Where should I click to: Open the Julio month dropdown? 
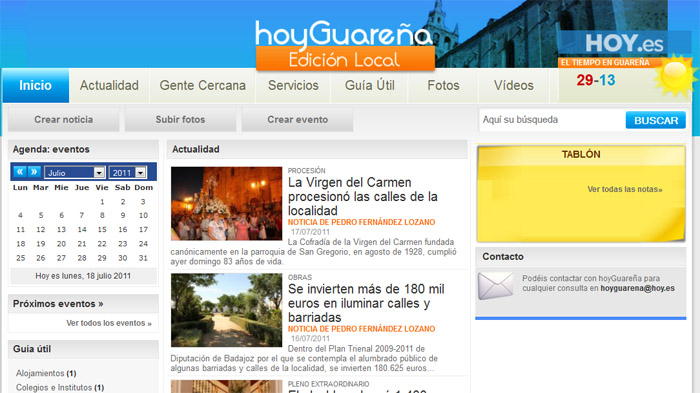point(75,172)
